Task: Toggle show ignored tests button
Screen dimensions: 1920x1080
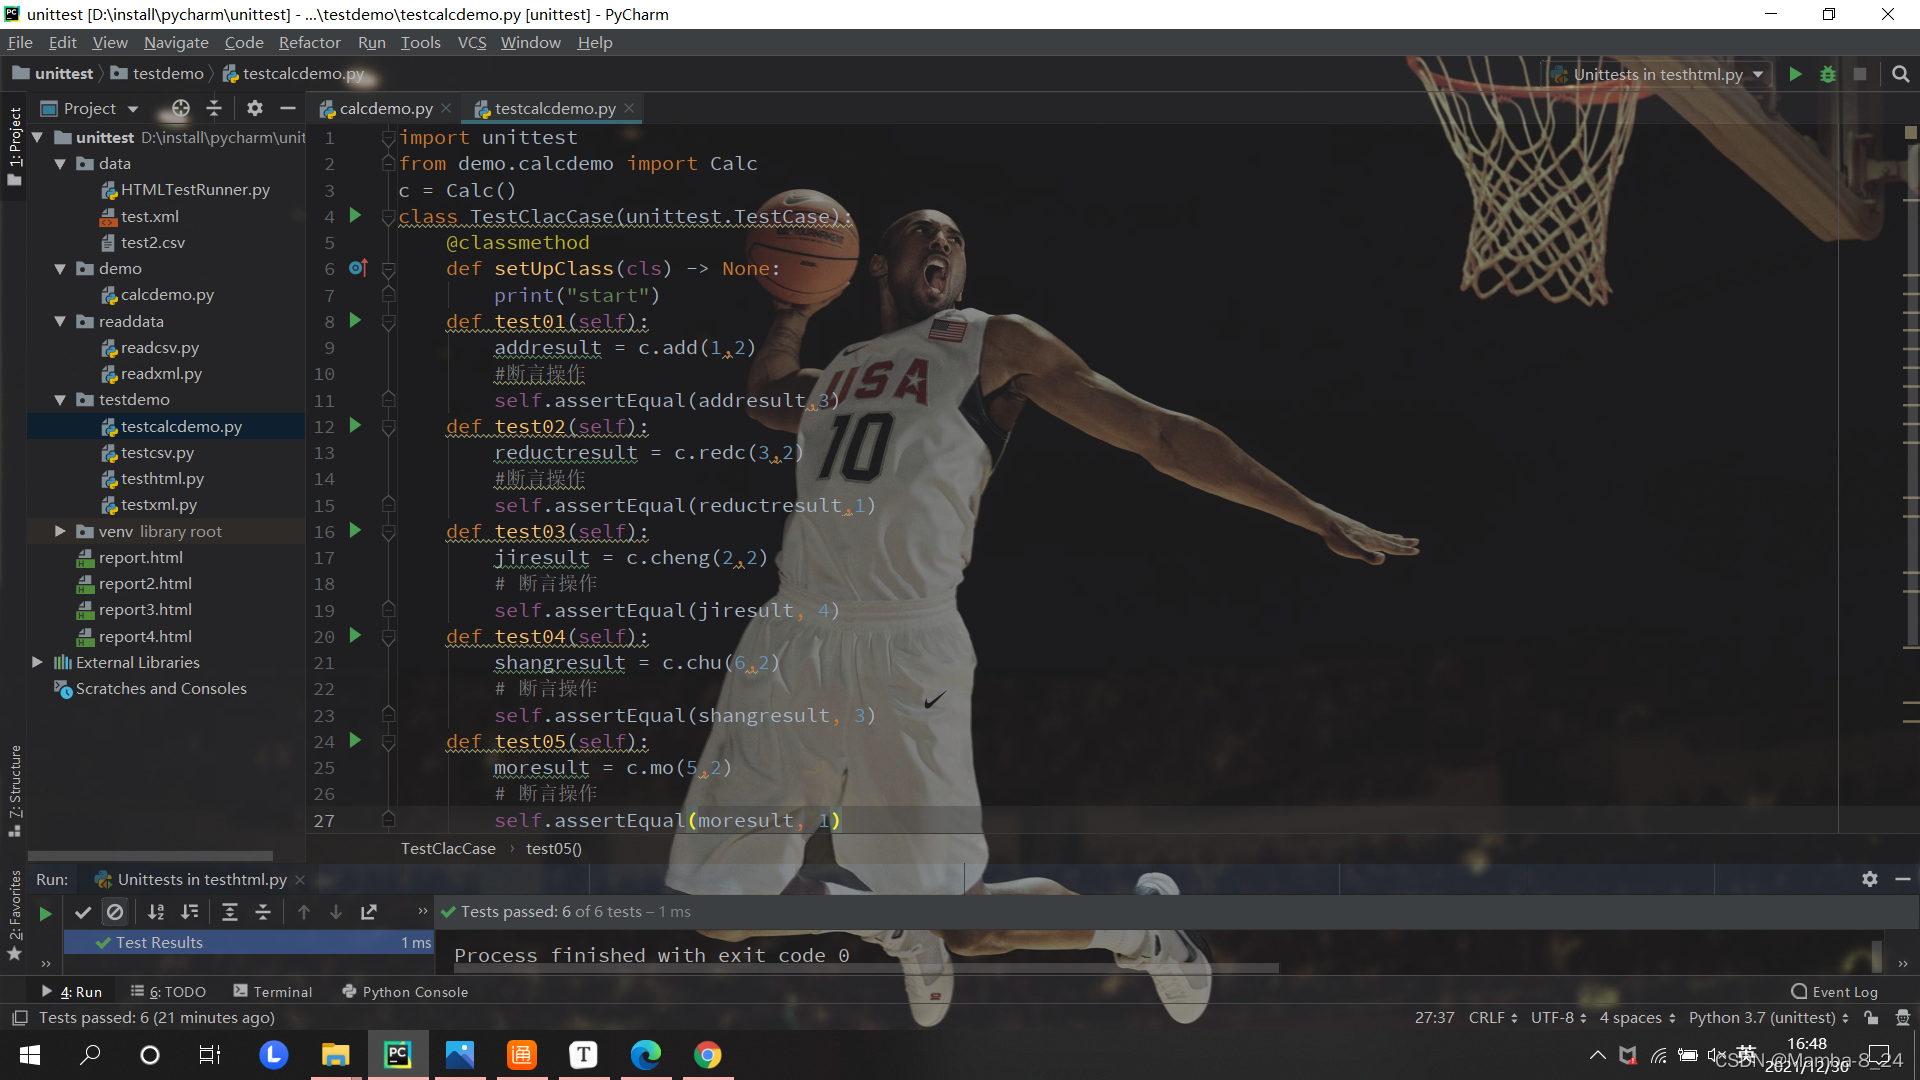Action: (115, 912)
